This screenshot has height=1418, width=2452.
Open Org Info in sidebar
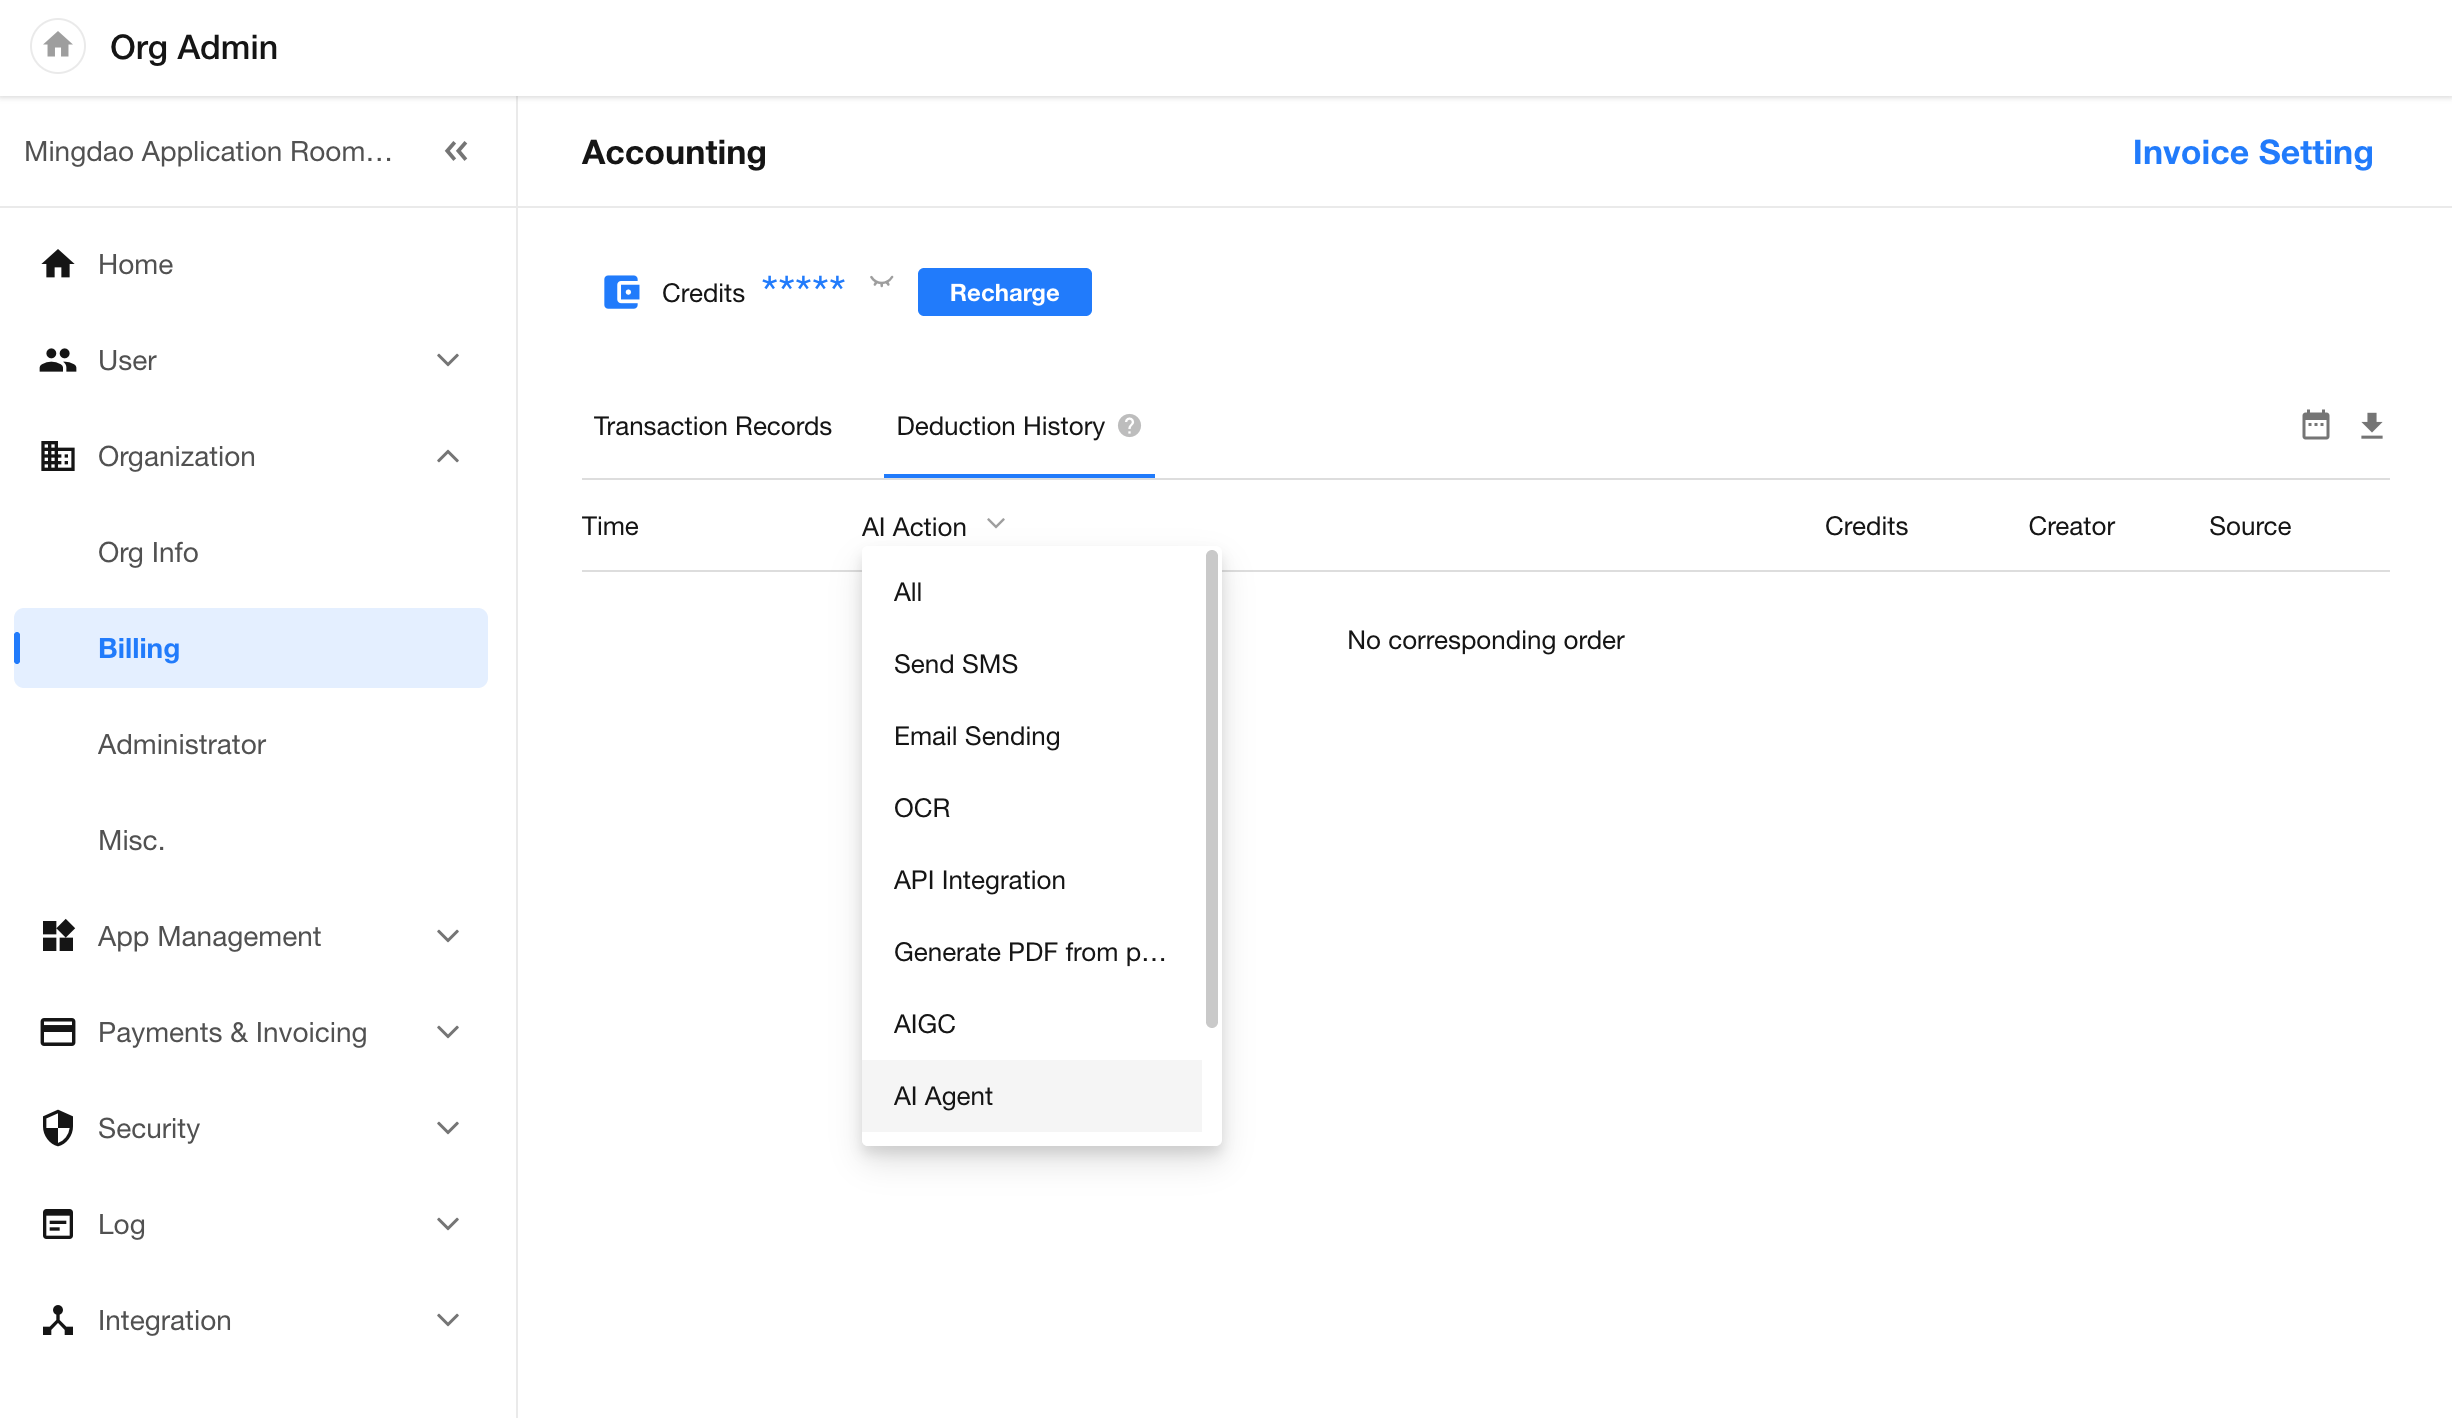[x=148, y=552]
